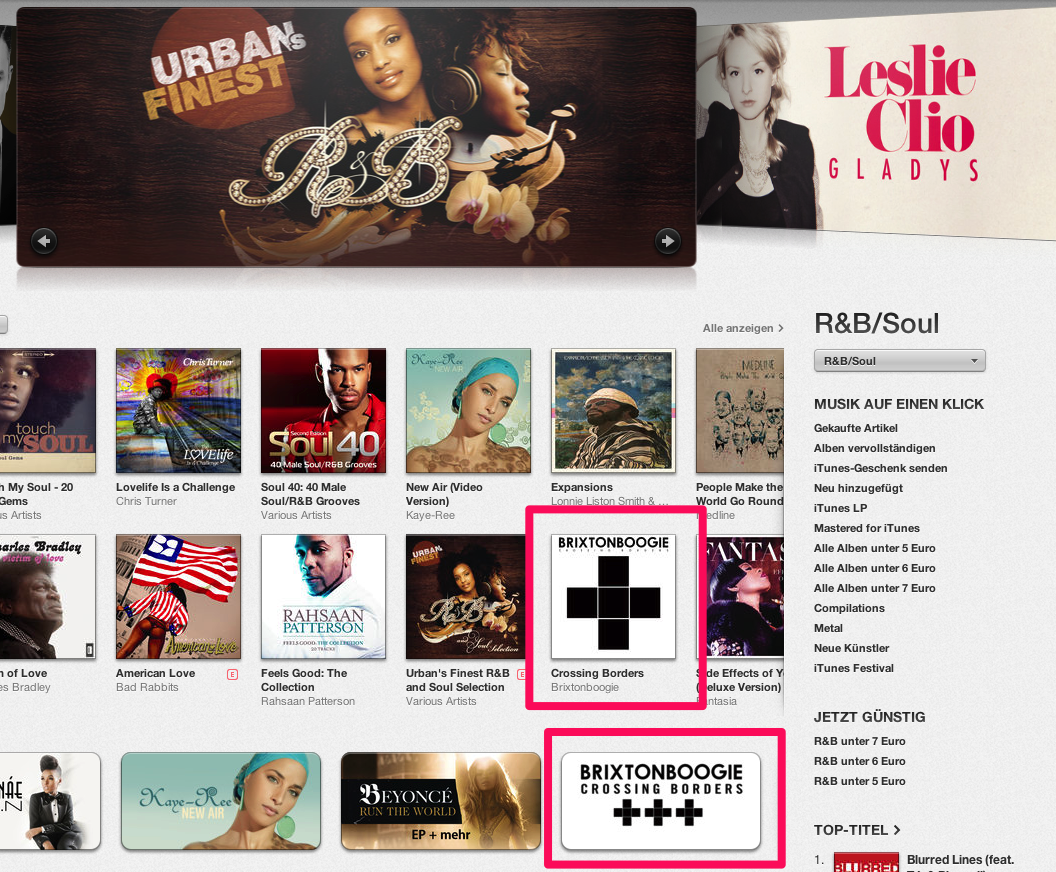Image resolution: width=1056 pixels, height=872 pixels.
Task: Open the R&B/Soul genre dropdown
Action: click(900, 361)
